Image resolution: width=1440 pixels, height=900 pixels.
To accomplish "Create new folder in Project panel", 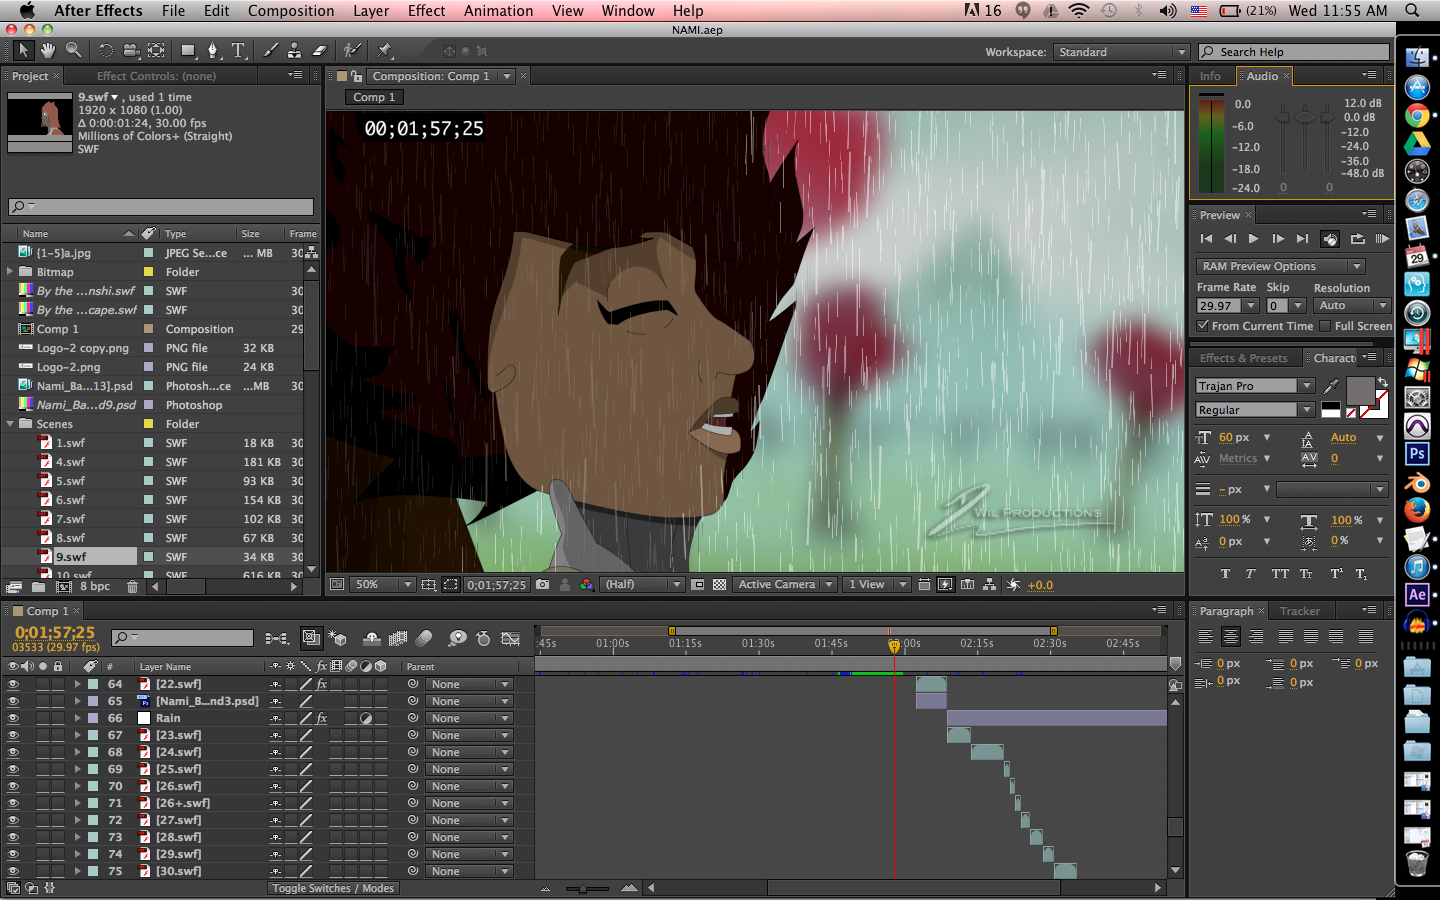I will [x=38, y=587].
